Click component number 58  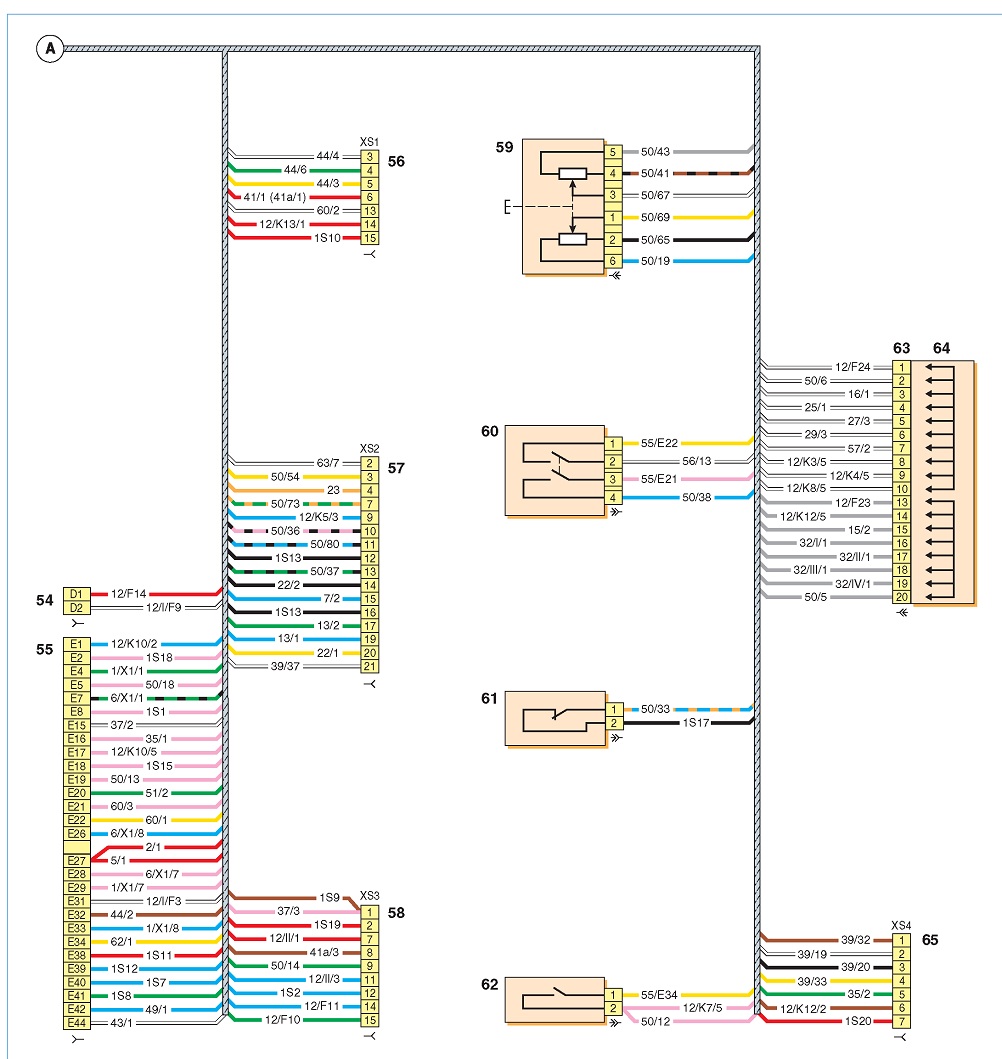396,912
